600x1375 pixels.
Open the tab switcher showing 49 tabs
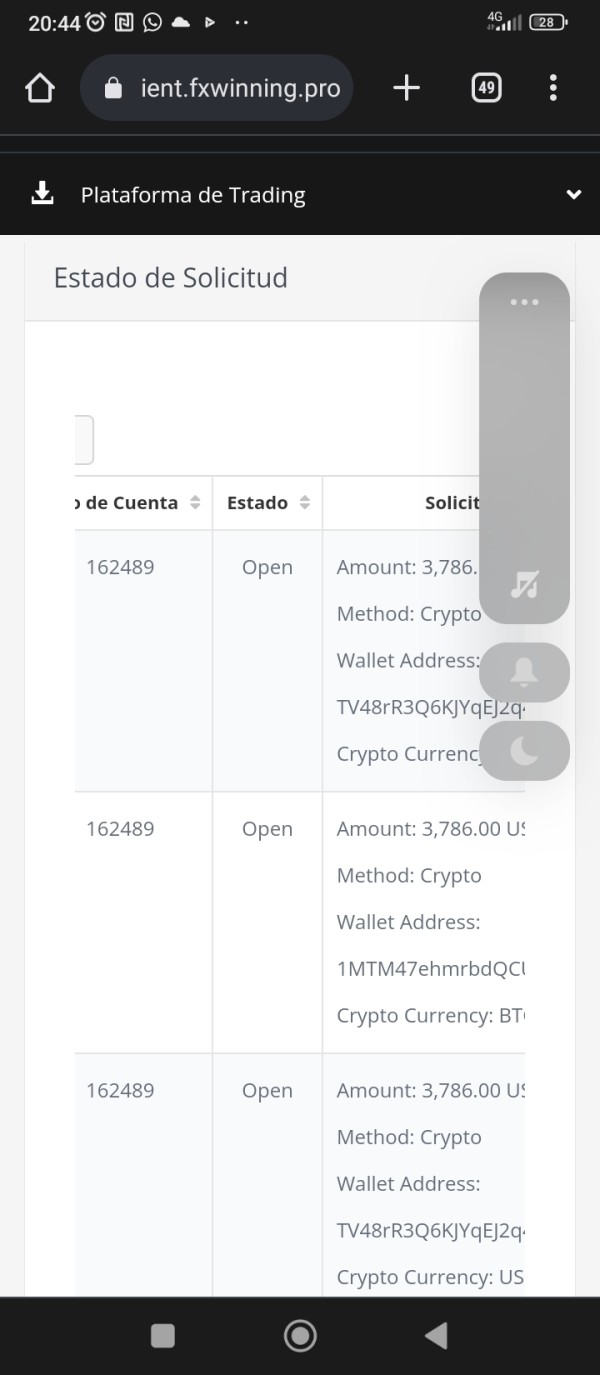(486, 88)
